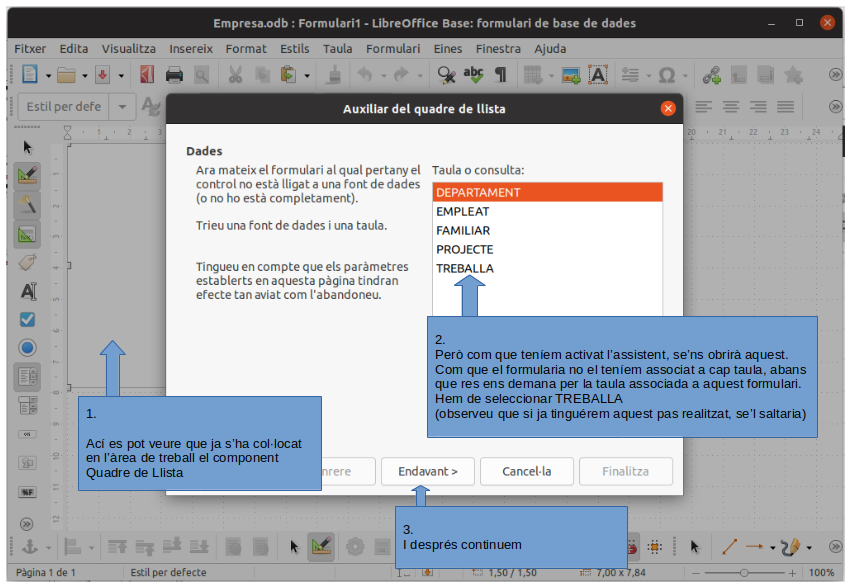The image size is (851, 588).
Task: Open the Formulari menu
Action: 393,49
